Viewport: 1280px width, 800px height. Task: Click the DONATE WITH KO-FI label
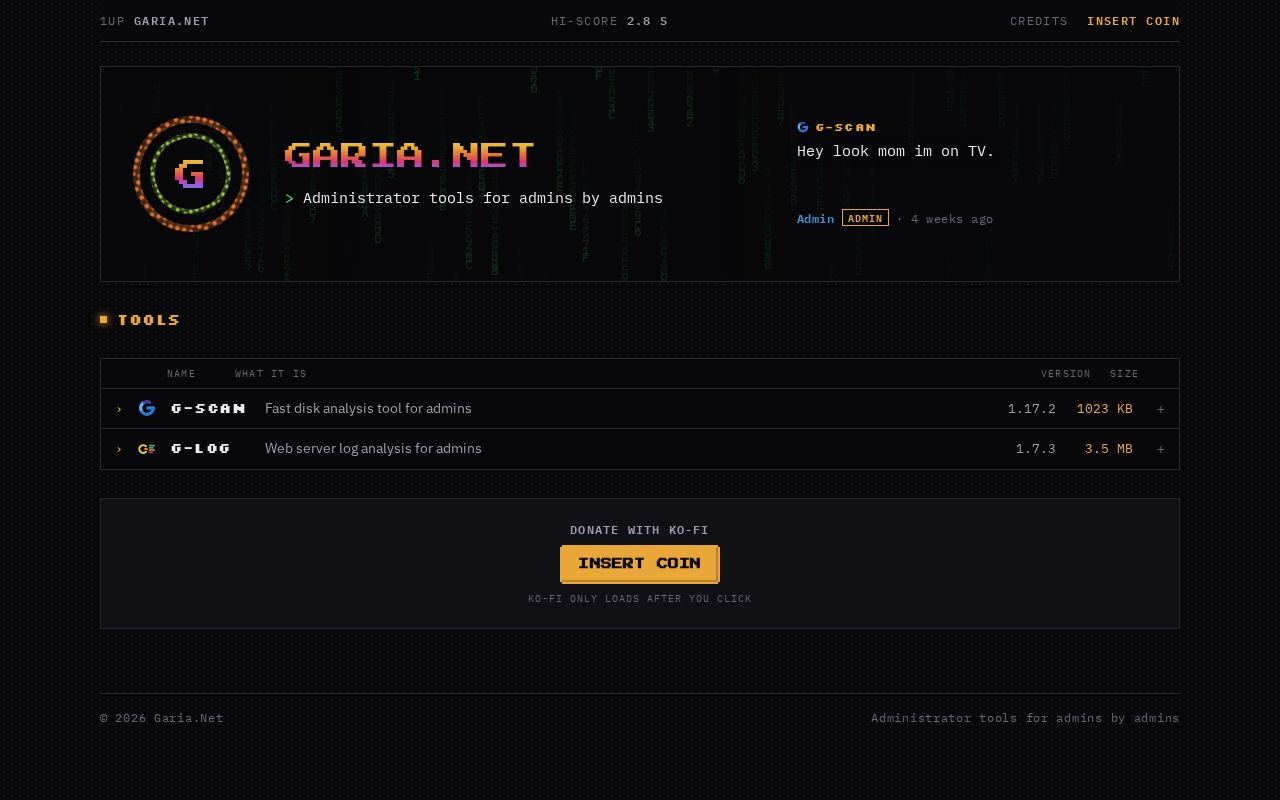click(x=640, y=530)
